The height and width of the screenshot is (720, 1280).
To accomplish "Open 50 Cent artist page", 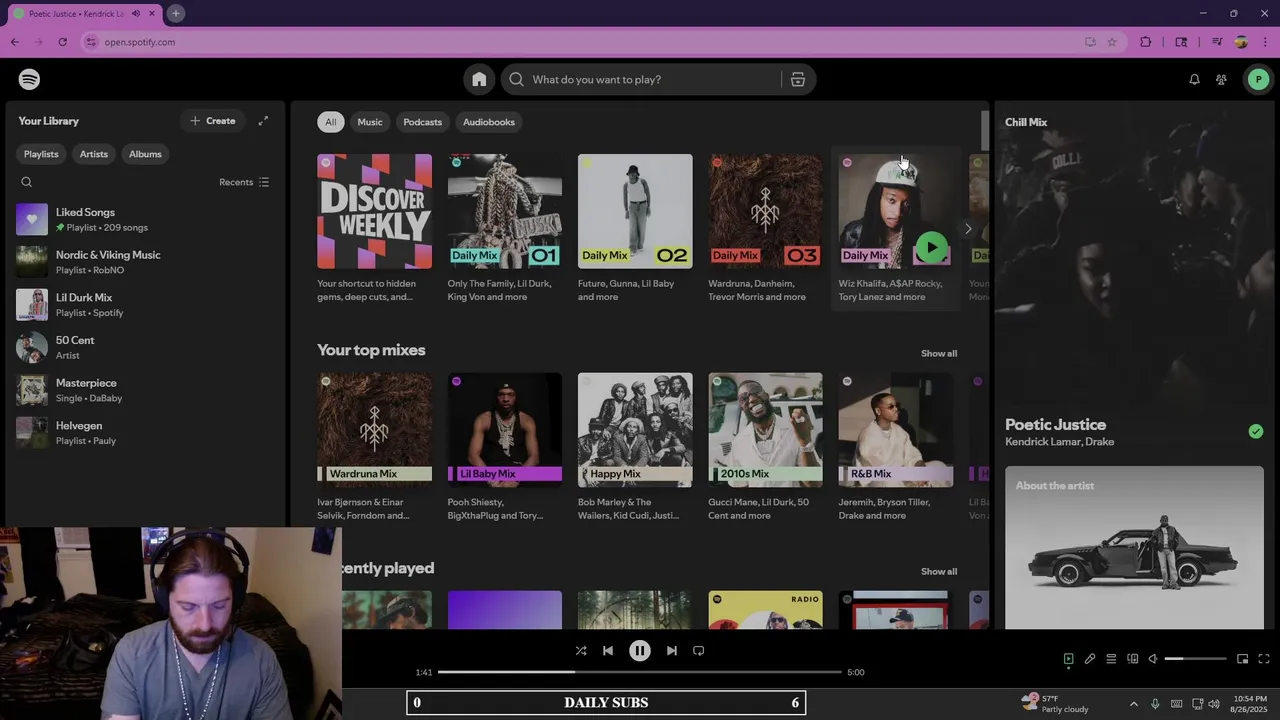I will (x=145, y=347).
